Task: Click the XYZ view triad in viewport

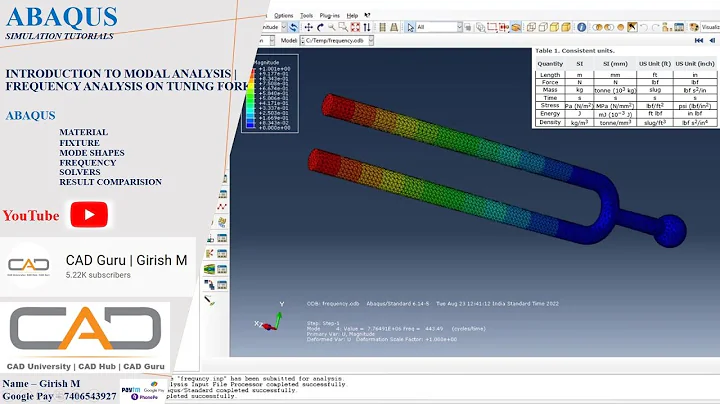Action: click(x=271, y=318)
